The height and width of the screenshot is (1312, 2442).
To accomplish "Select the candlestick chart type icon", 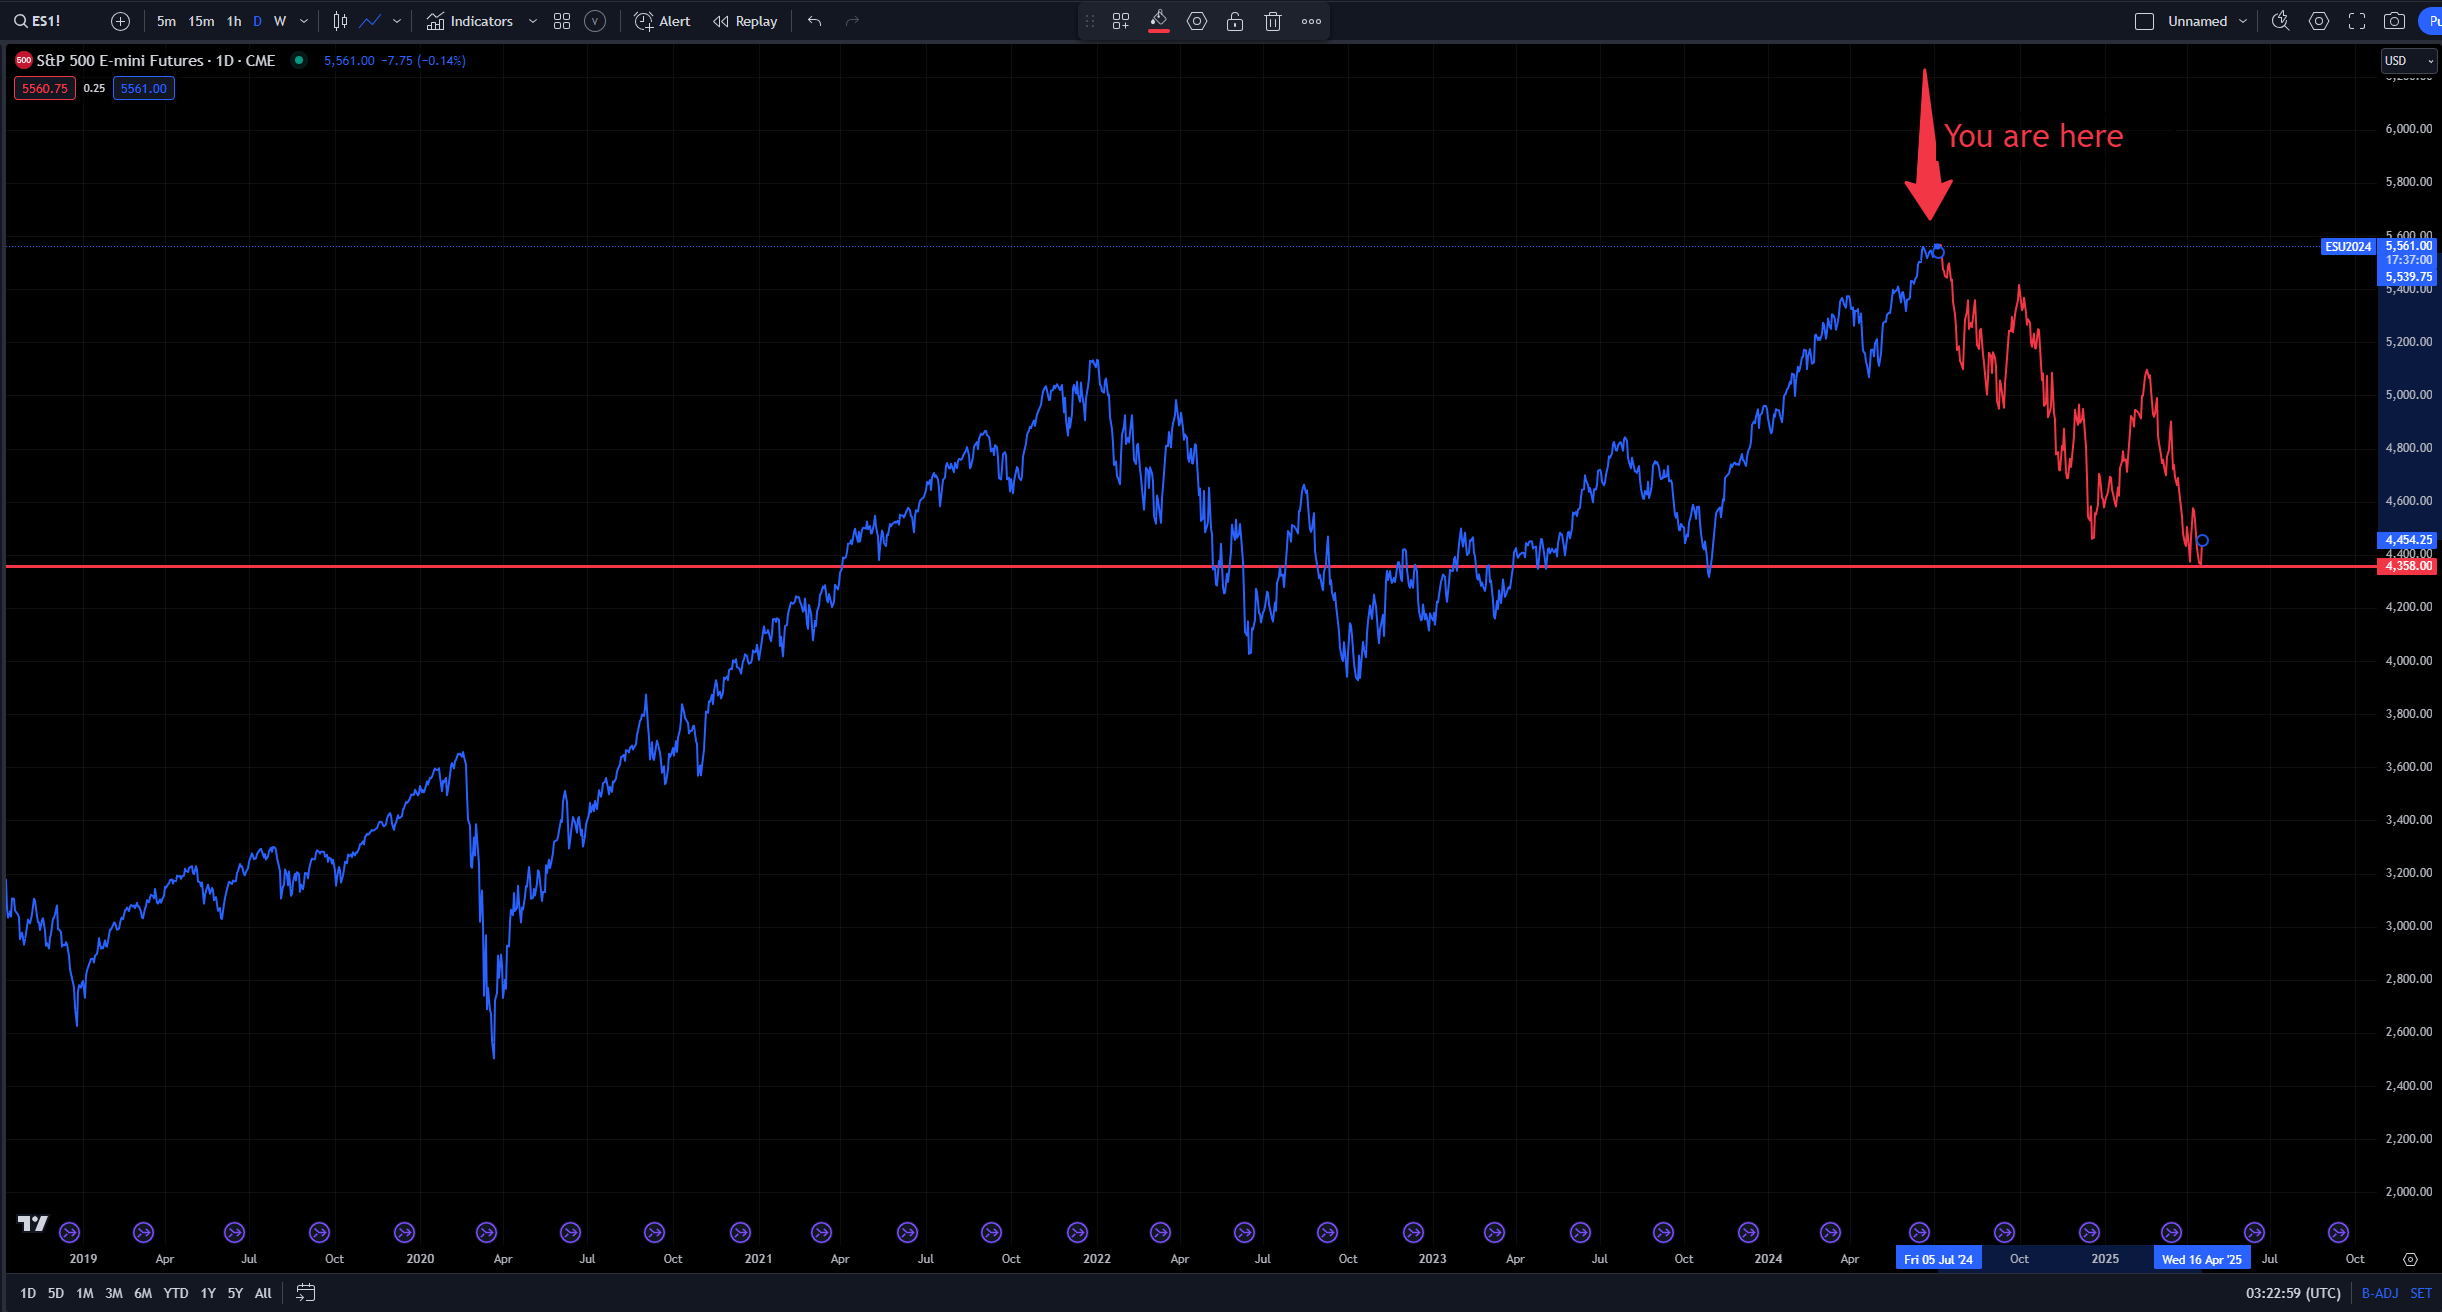I will (x=338, y=20).
